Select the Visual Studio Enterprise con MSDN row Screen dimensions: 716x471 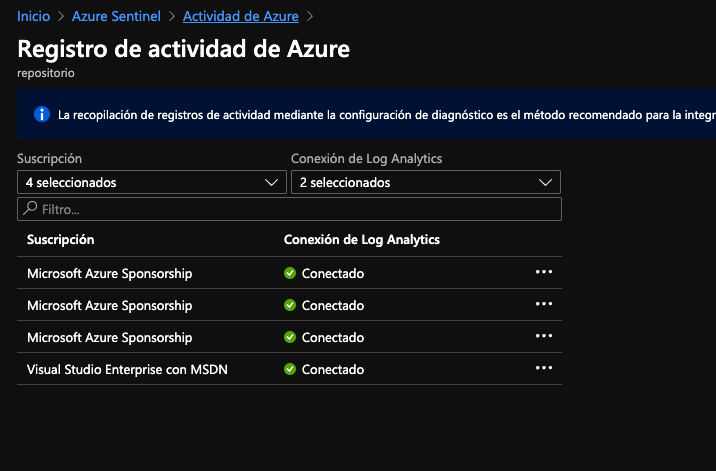pos(127,369)
